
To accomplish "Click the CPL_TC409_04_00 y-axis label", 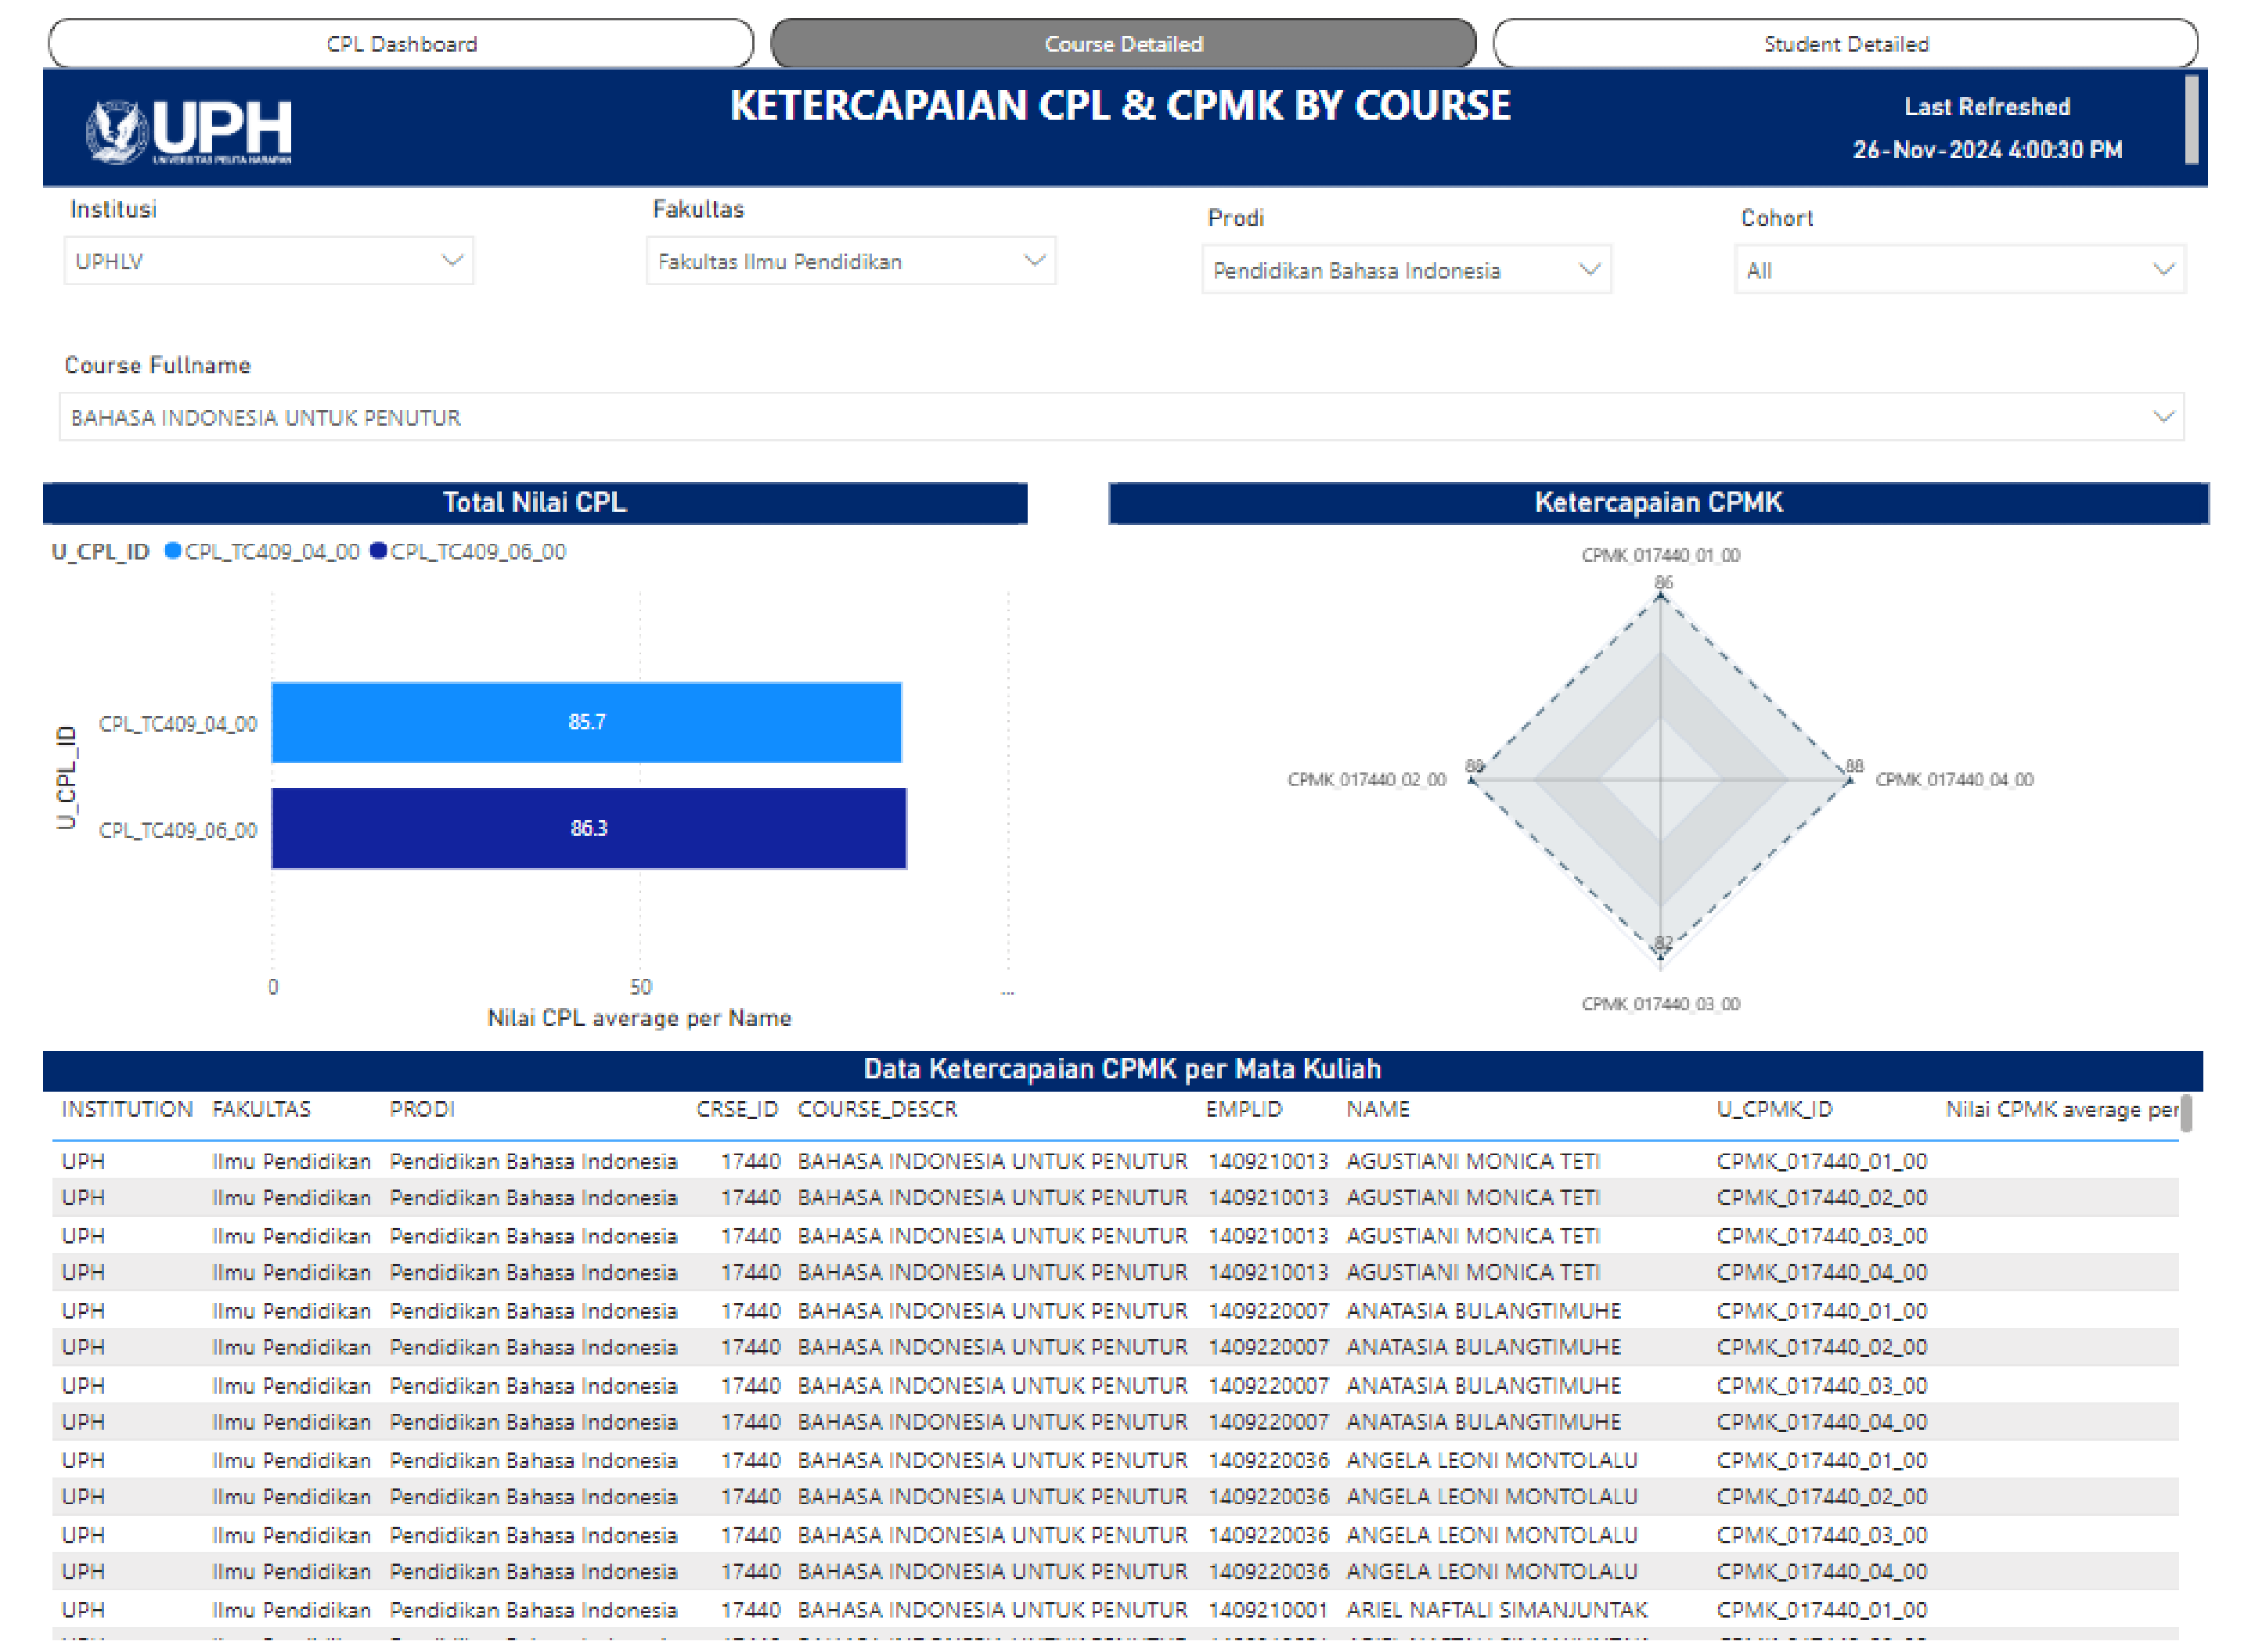I will [178, 723].
